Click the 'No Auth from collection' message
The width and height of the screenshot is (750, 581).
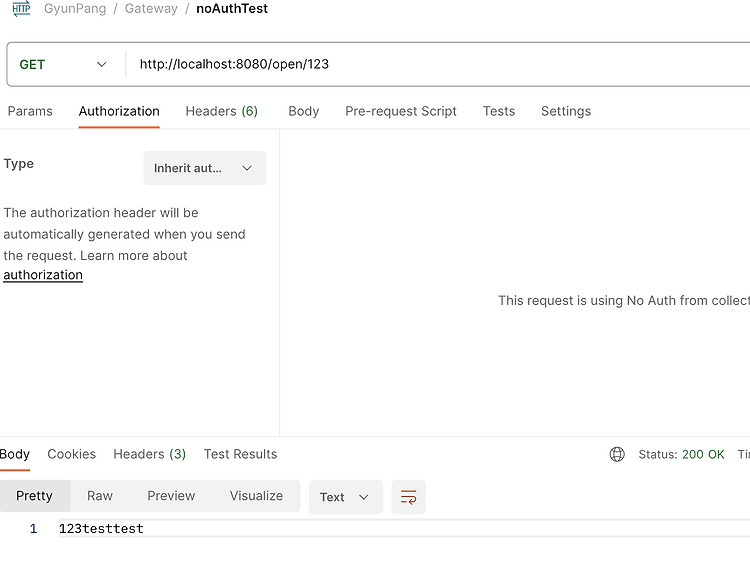pyautogui.click(x=624, y=300)
